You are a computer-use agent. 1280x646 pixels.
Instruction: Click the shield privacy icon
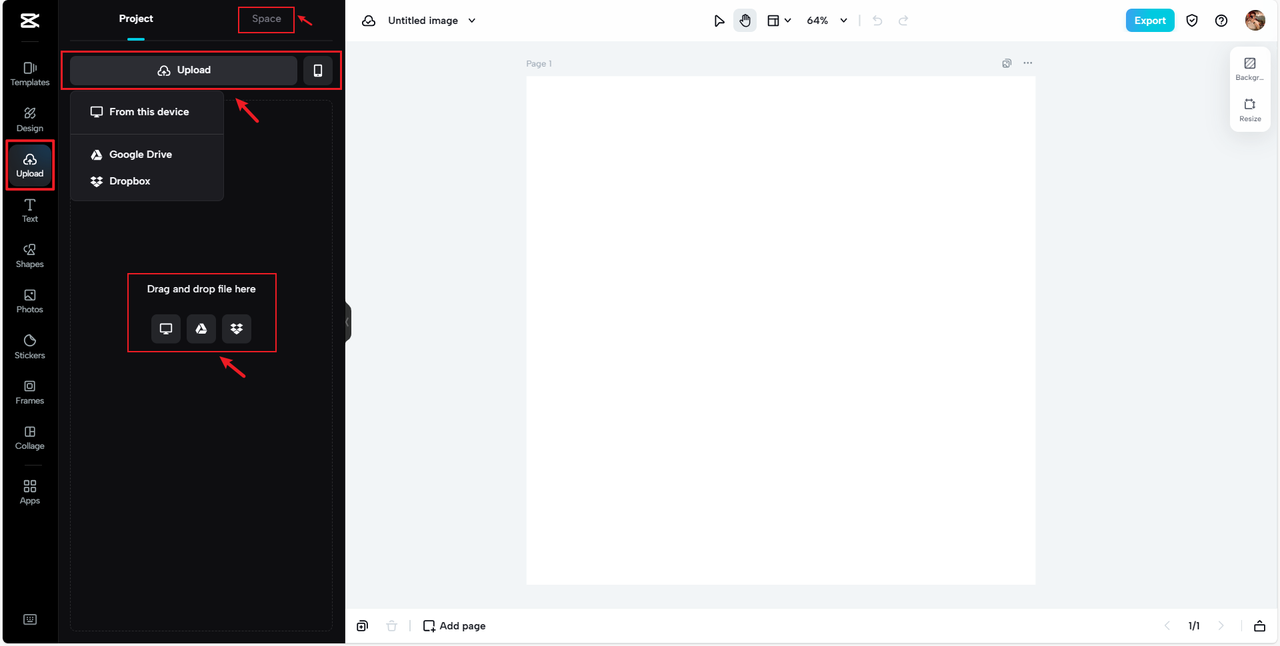(x=1192, y=20)
